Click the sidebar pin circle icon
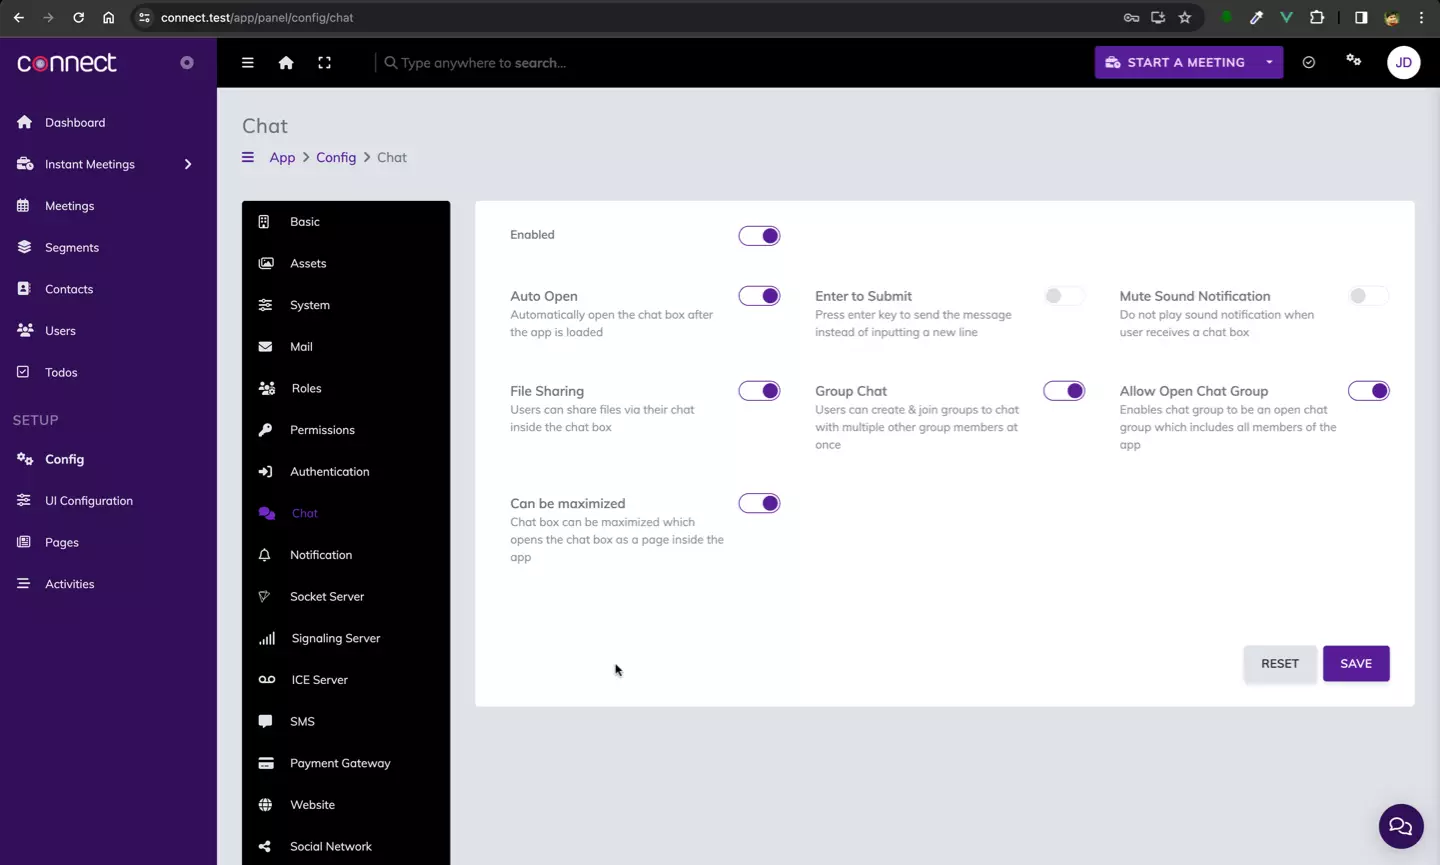 click(187, 62)
